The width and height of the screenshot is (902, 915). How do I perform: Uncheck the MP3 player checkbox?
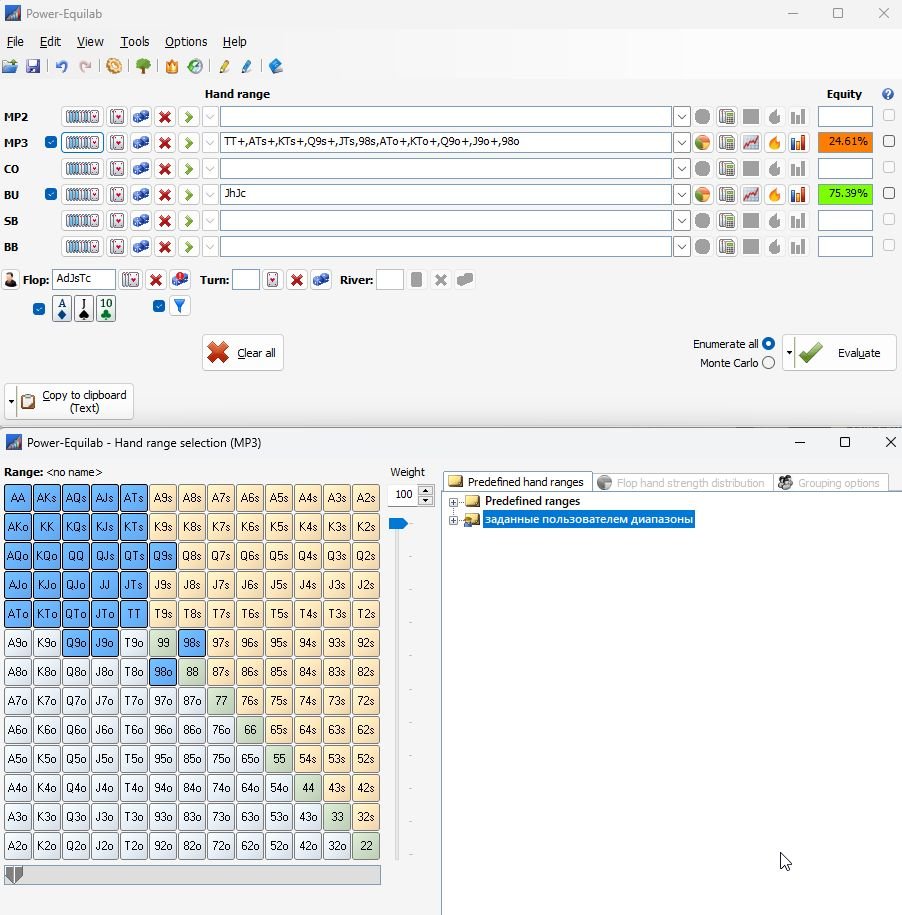(x=51, y=142)
